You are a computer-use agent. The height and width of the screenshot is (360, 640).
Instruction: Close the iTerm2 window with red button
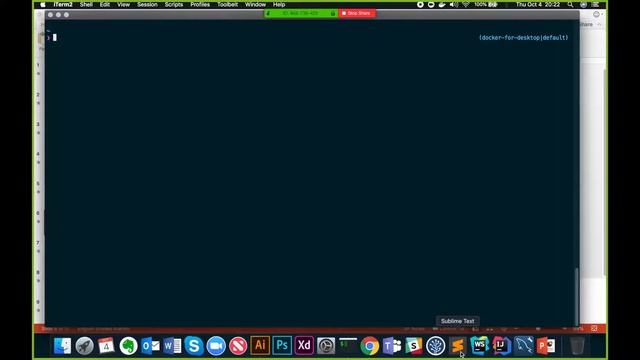coord(50,15)
